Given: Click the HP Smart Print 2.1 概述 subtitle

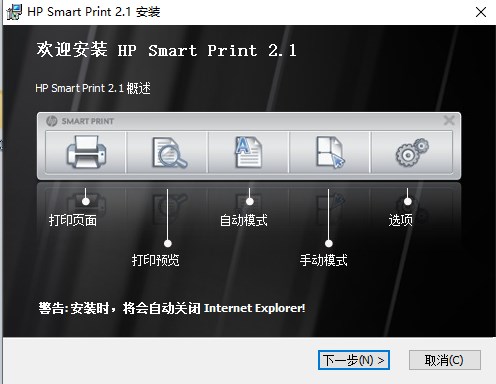Looking at the screenshot, I should (x=93, y=88).
